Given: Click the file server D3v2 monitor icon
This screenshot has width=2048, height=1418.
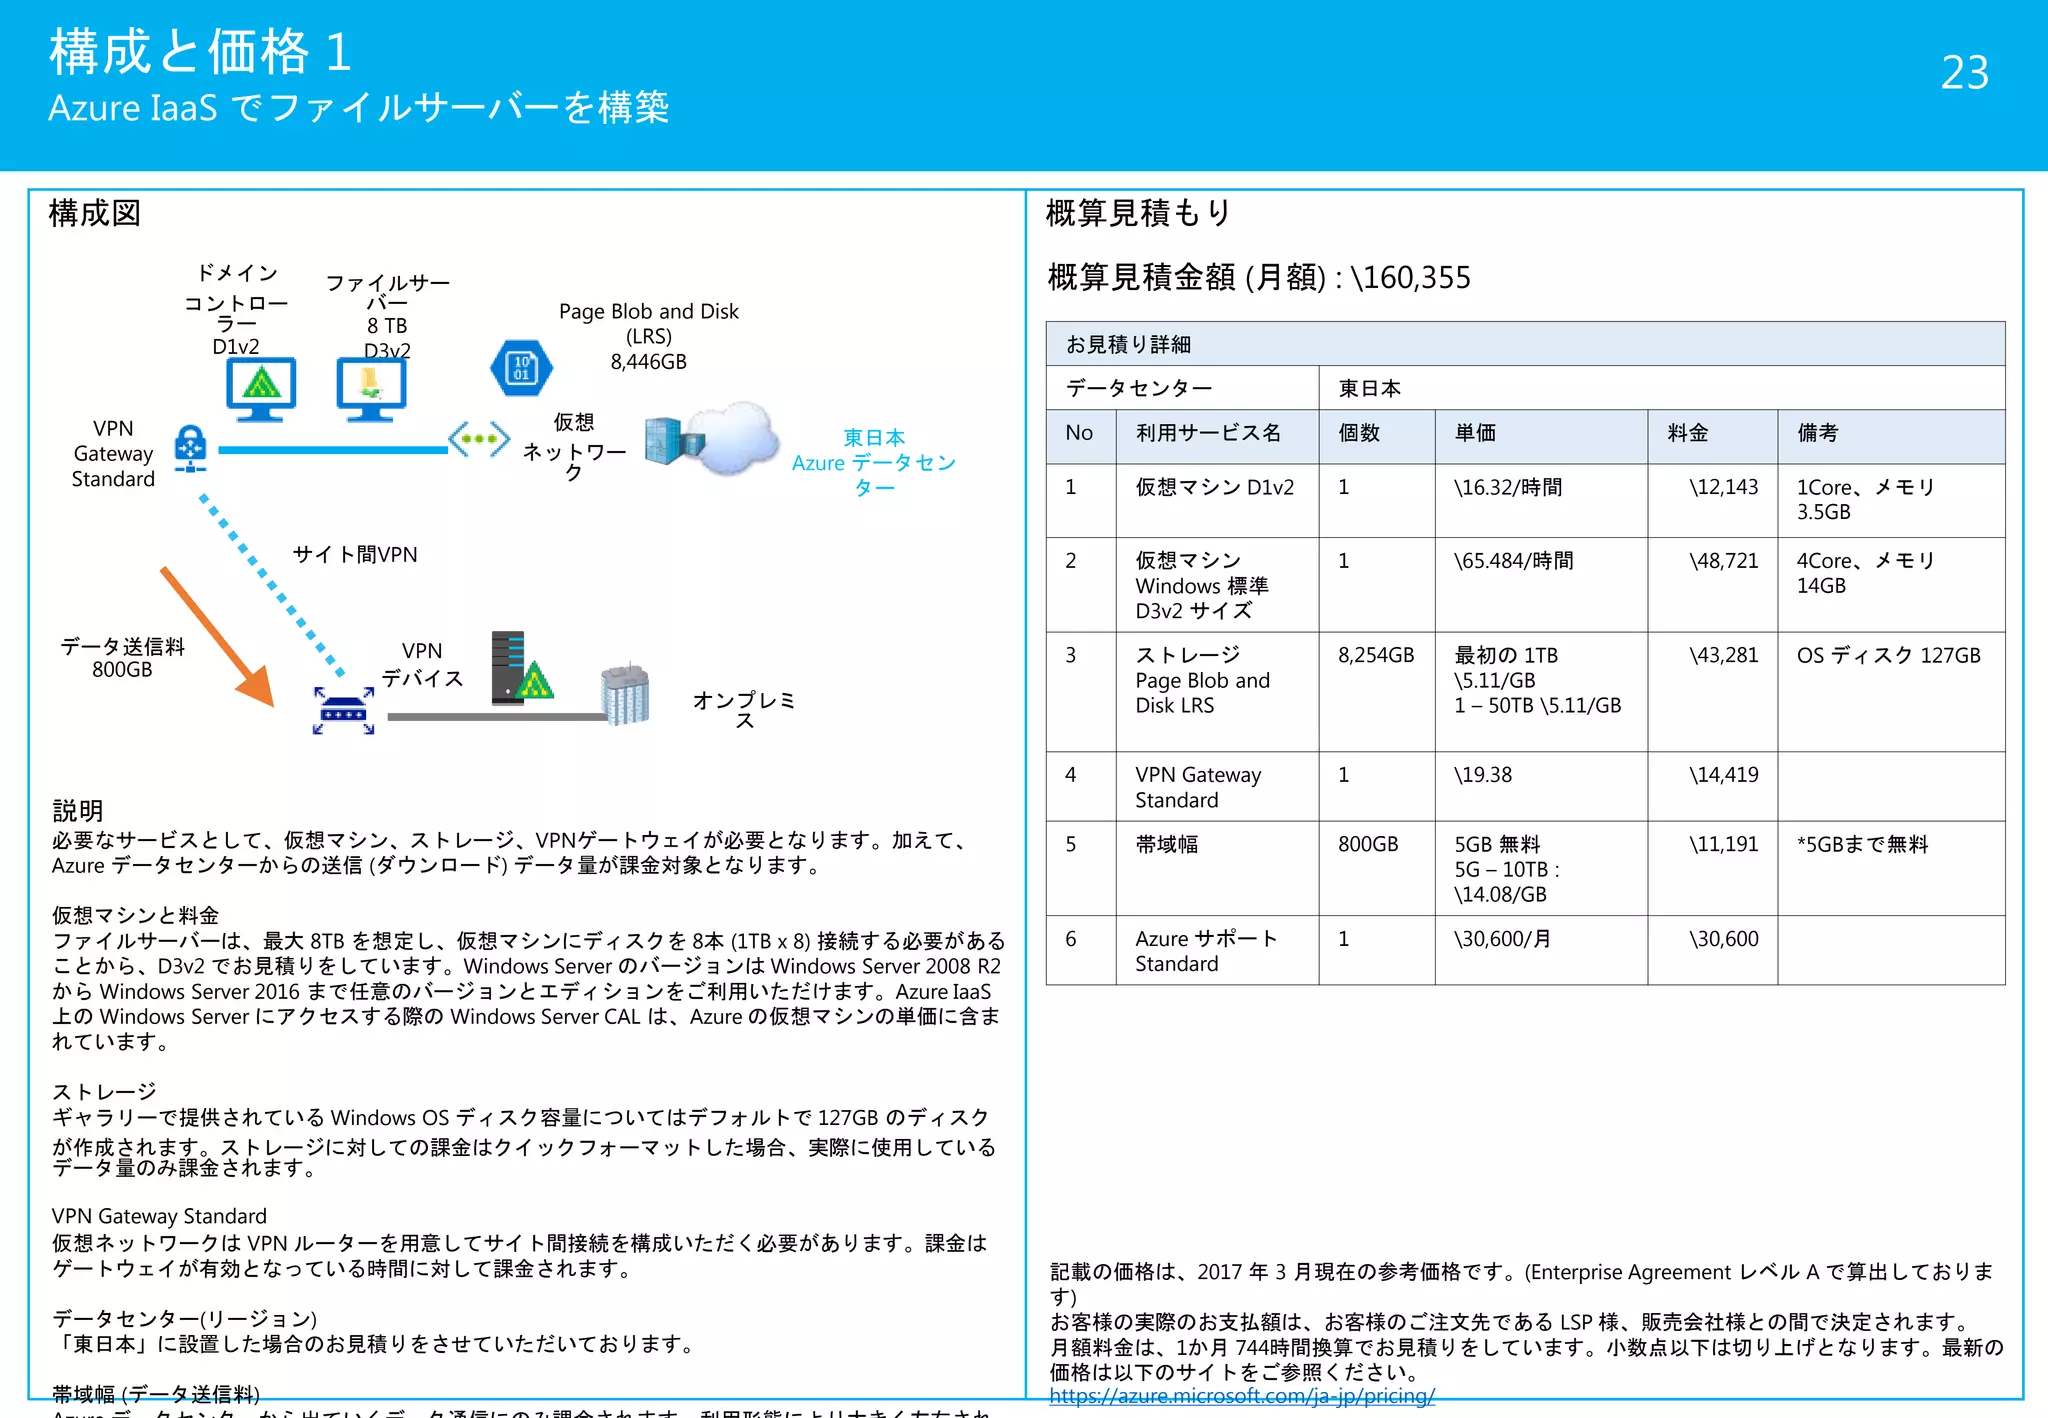Looking at the screenshot, I should (x=371, y=389).
